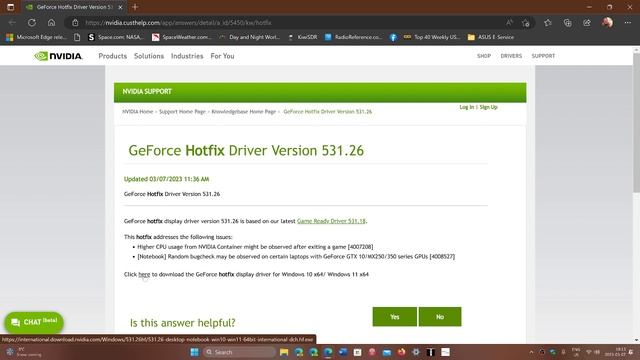Click the NVIDIA Home breadcrumb

point(138,111)
